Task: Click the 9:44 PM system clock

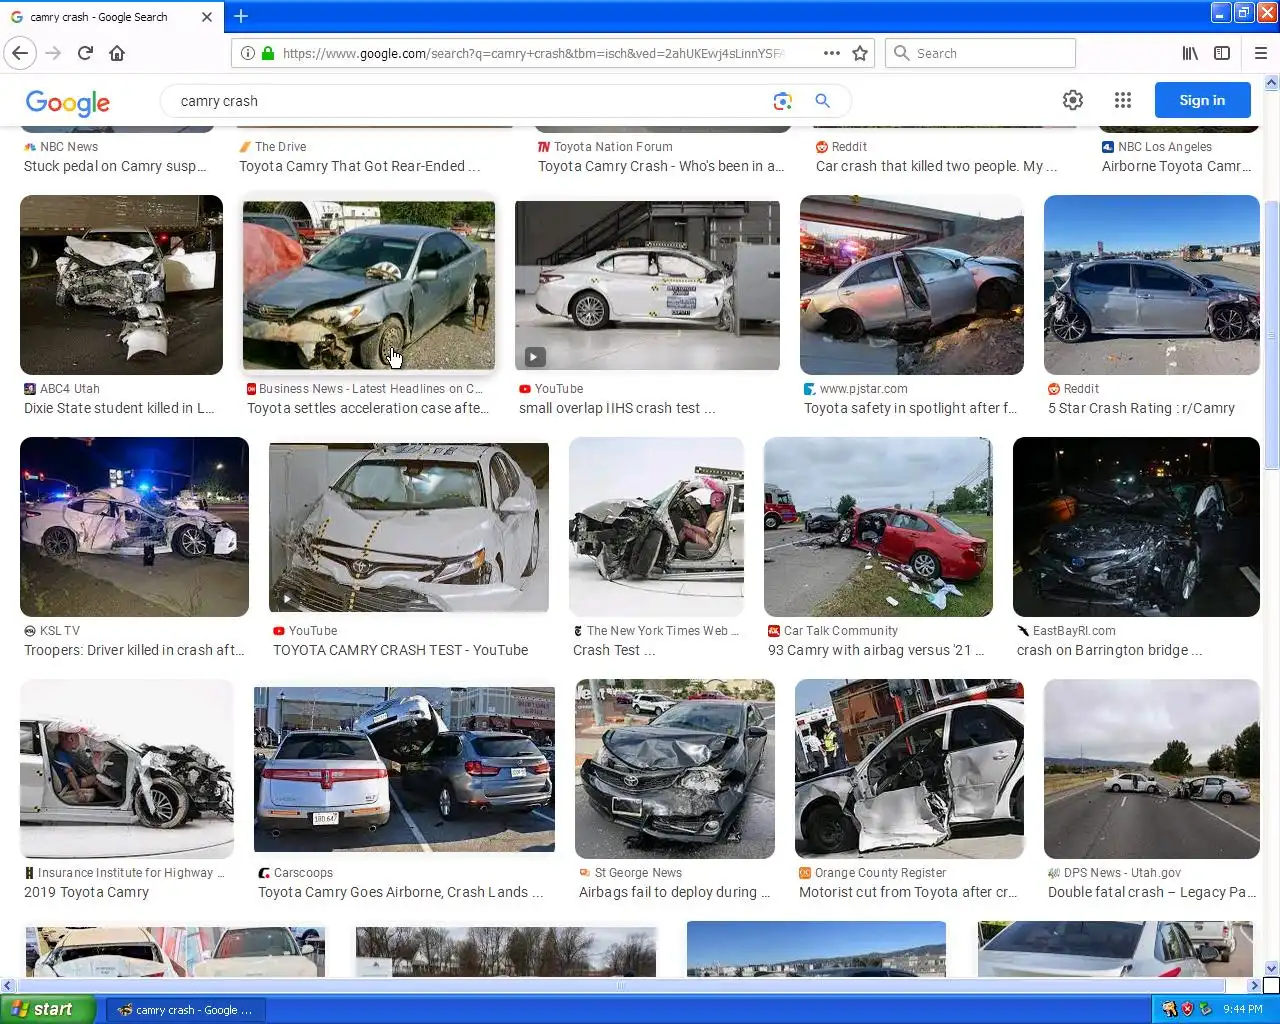Action: coord(1243,1009)
